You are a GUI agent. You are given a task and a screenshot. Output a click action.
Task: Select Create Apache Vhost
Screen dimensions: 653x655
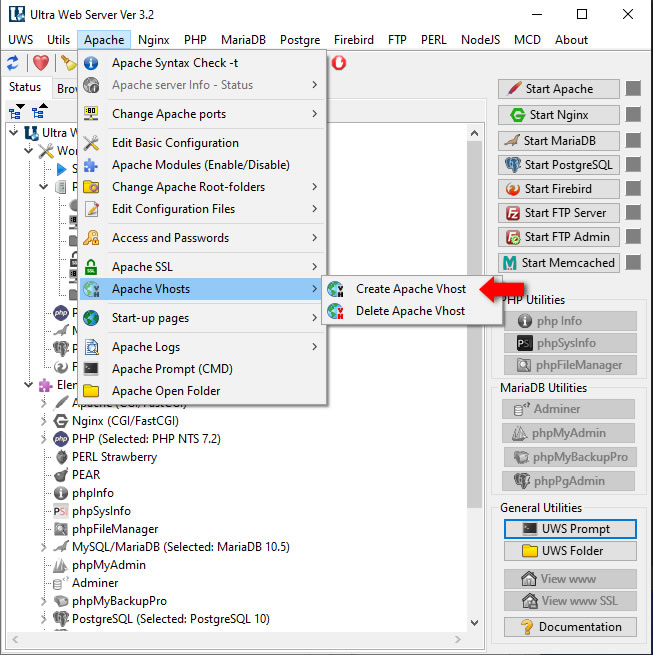(x=412, y=289)
